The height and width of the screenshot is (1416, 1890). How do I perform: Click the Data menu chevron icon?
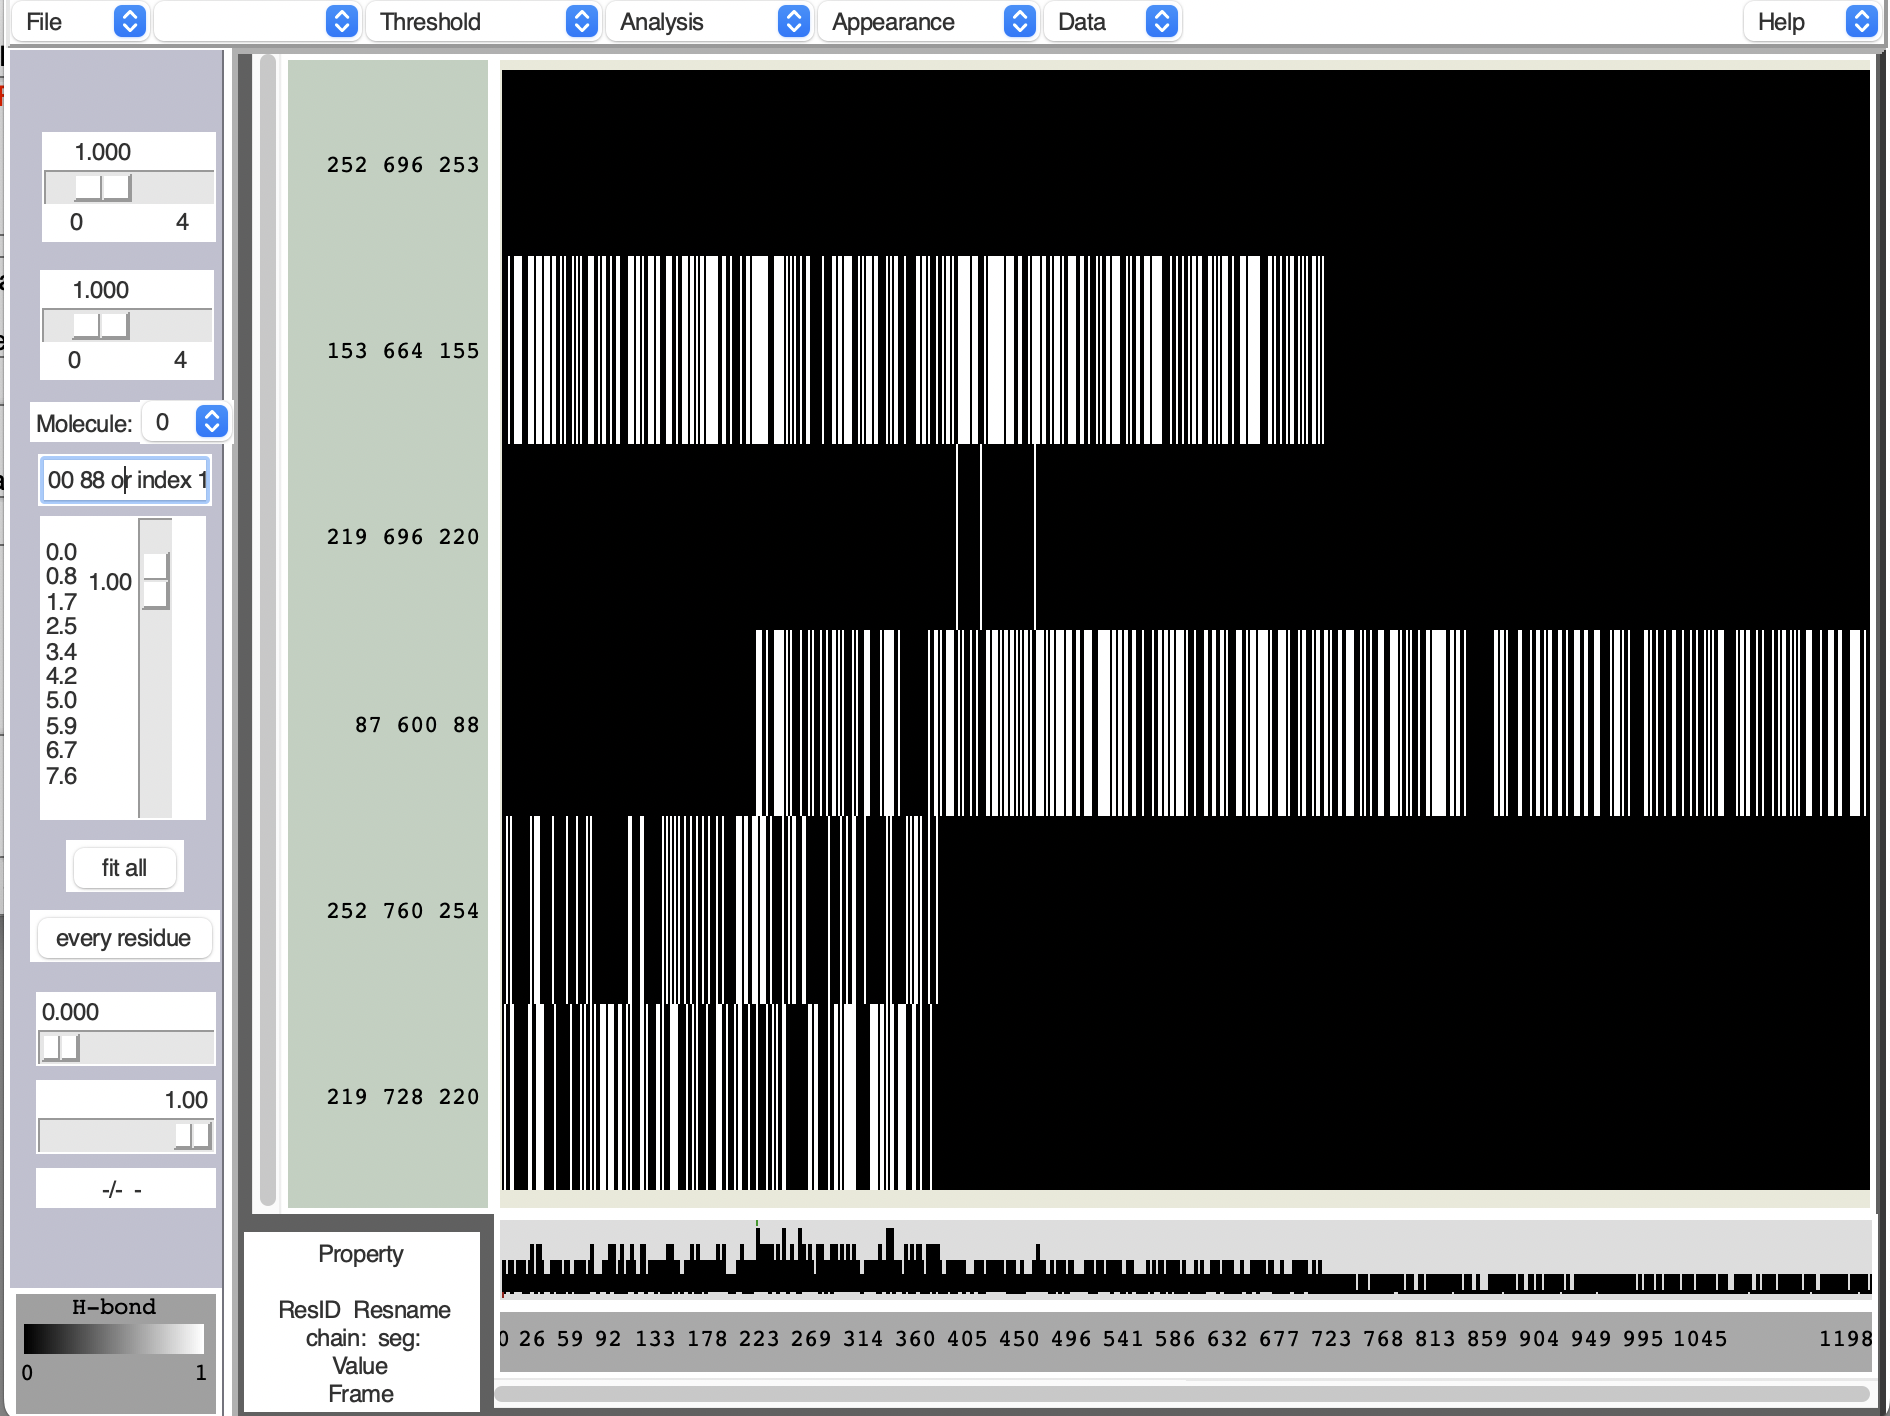(x=1160, y=21)
